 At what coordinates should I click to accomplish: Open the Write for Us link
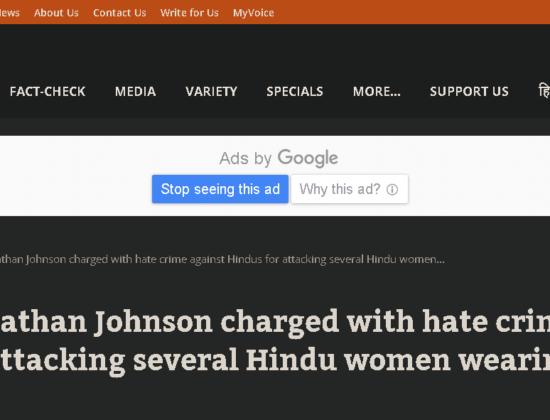coord(189,13)
